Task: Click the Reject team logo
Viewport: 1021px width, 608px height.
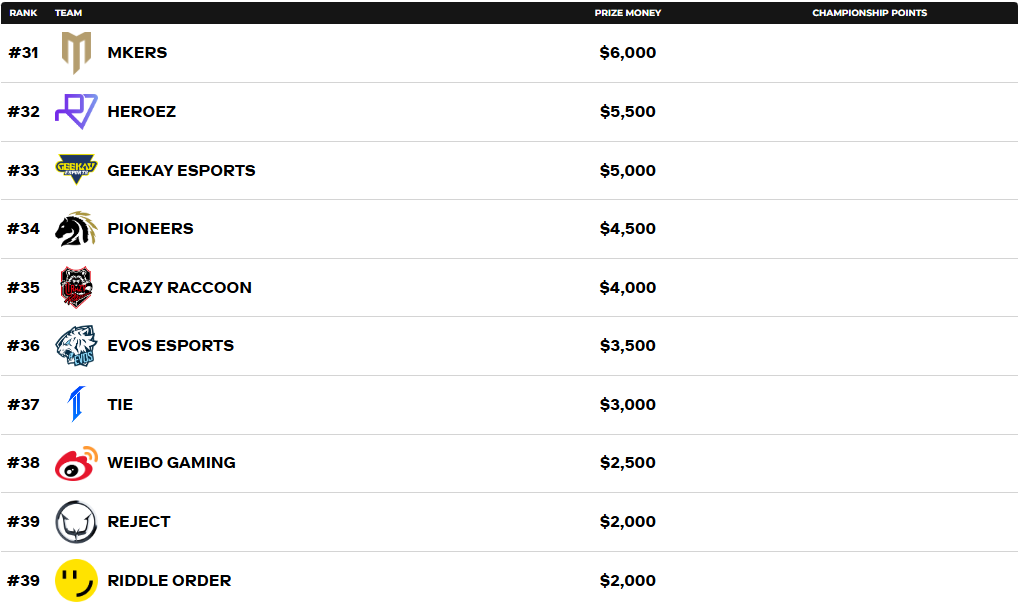Action: click(x=76, y=522)
